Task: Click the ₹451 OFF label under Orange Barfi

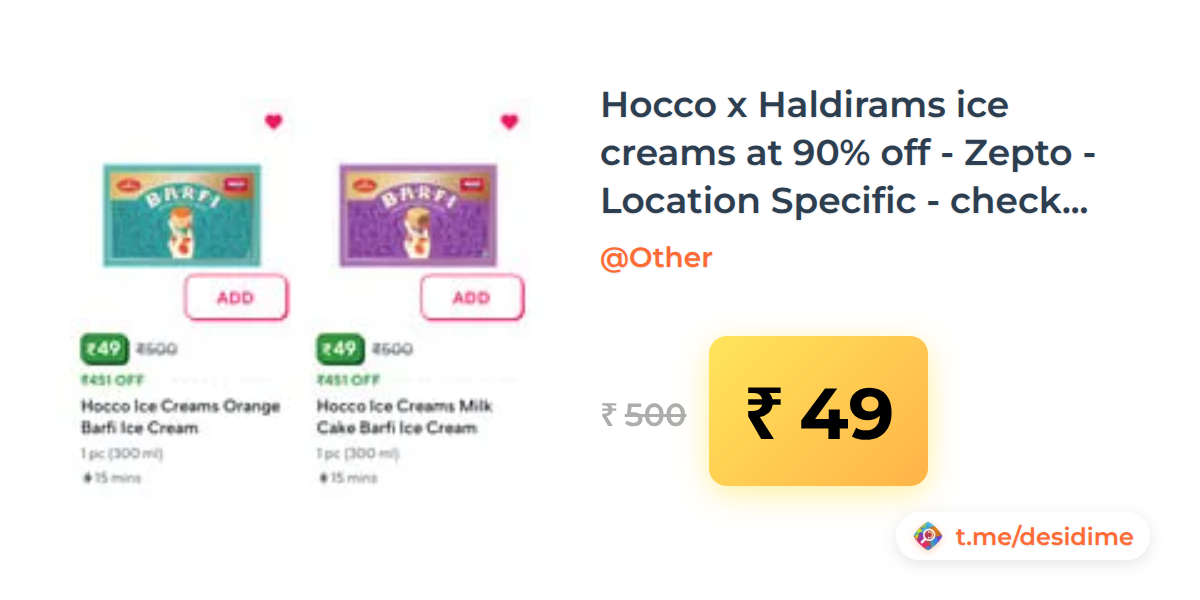Action: click(113, 380)
